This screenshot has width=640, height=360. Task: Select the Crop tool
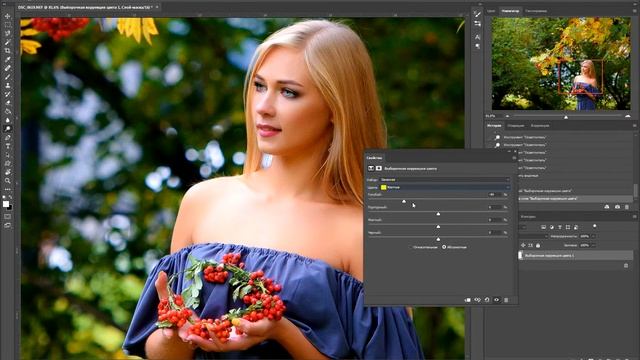(7, 51)
